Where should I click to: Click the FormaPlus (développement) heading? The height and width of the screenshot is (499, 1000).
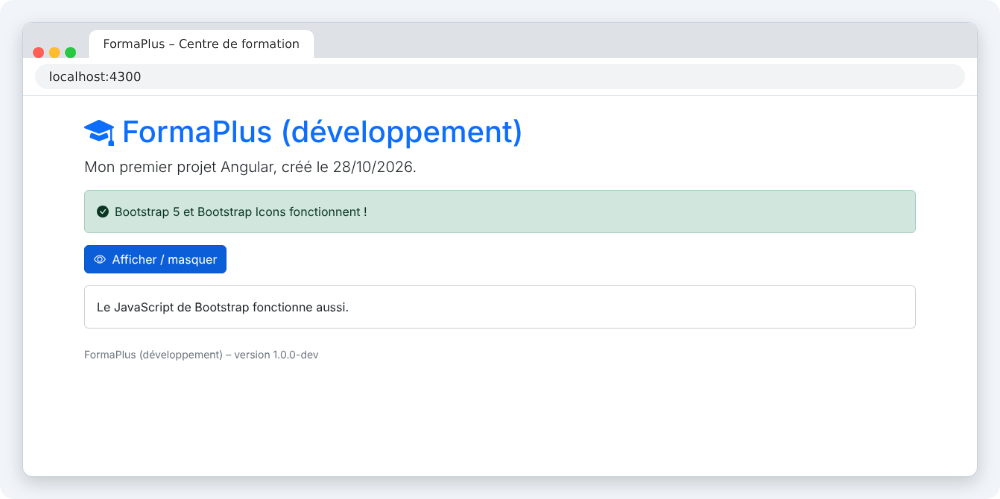click(322, 132)
